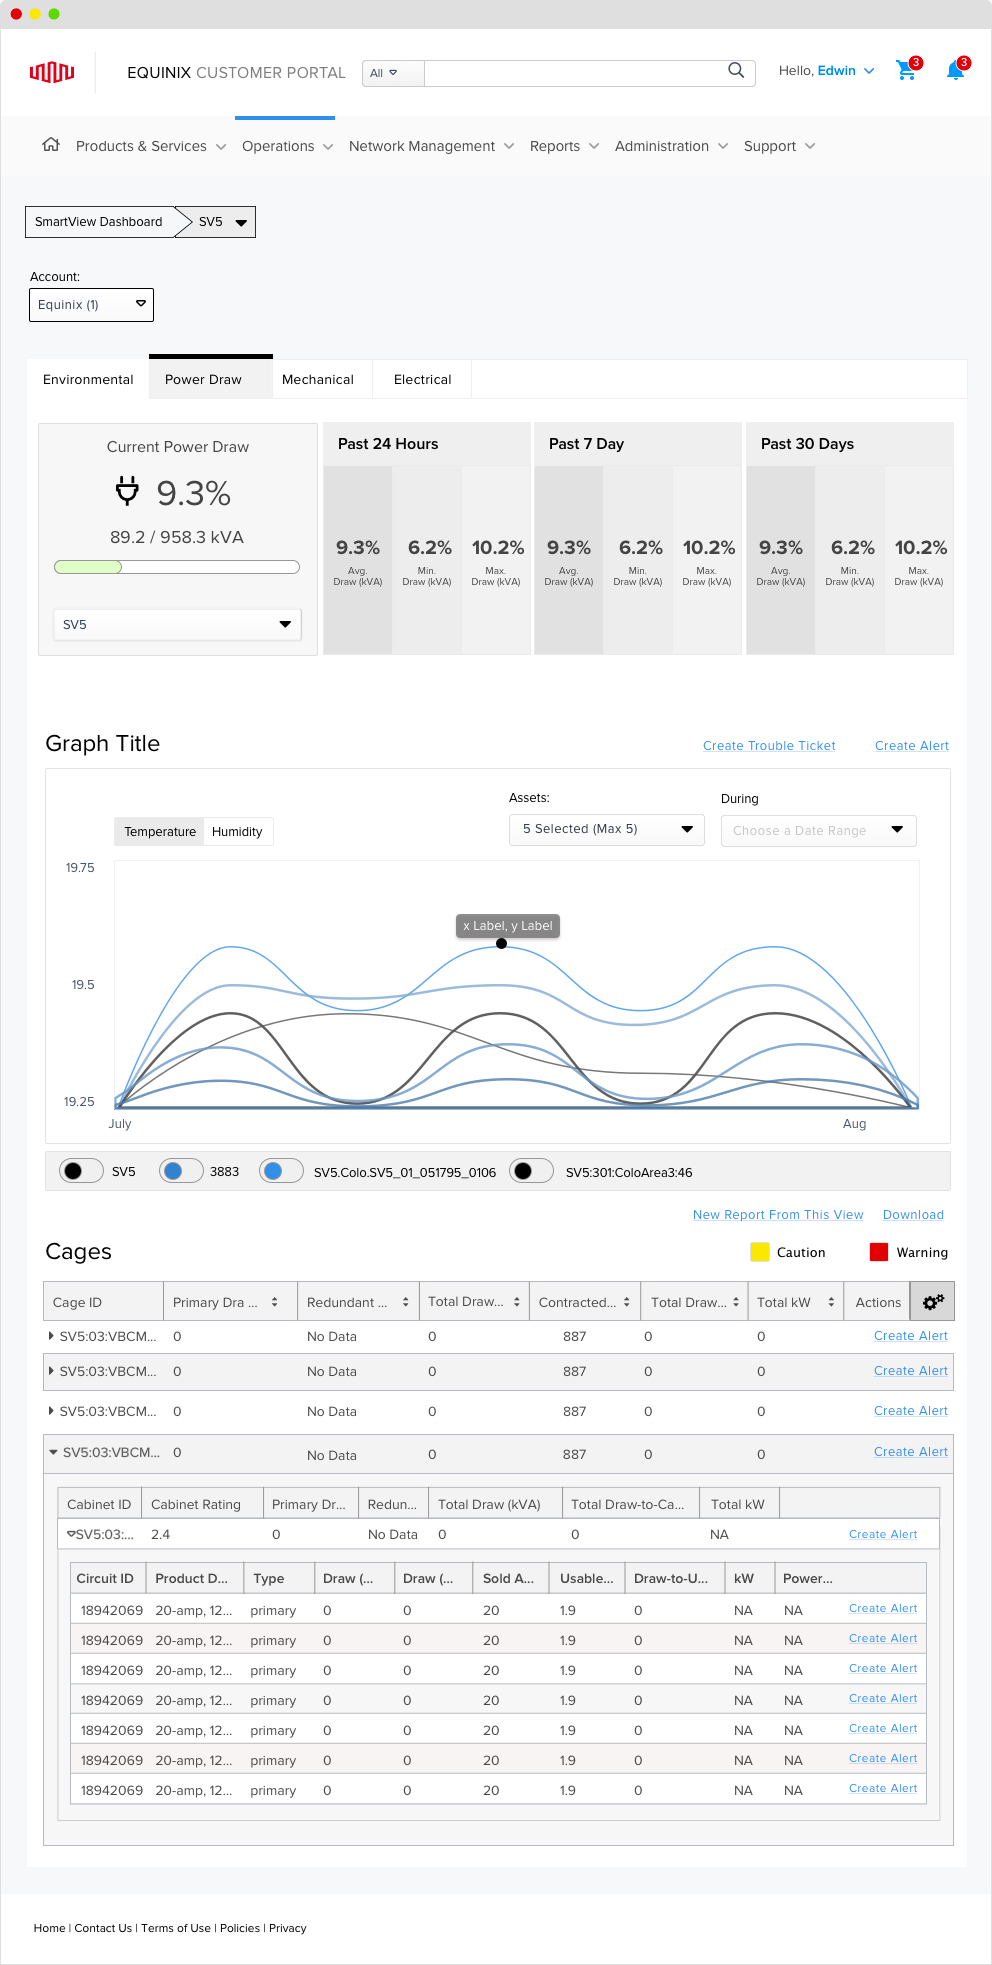Switch to Electrical tab

click(x=422, y=379)
